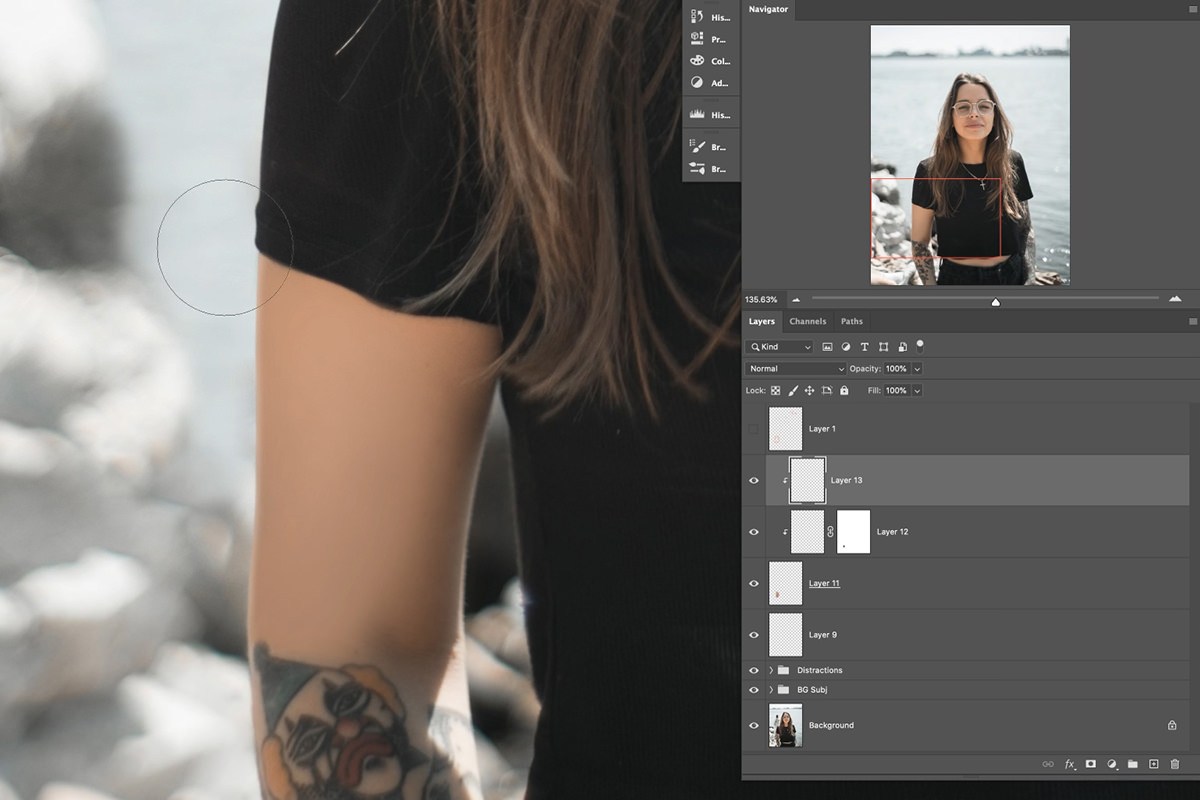This screenshot has height=800, width=1200.
Task: Filter layers by shape layers icon
Action: pos(883,347)
